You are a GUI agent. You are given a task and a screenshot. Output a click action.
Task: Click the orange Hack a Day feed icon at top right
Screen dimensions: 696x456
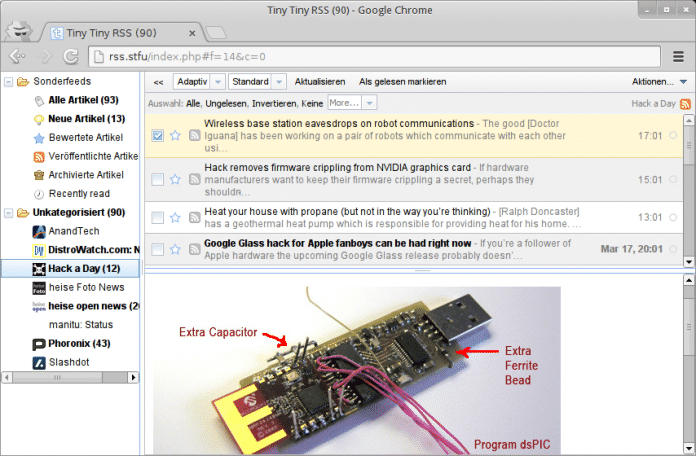685,103
